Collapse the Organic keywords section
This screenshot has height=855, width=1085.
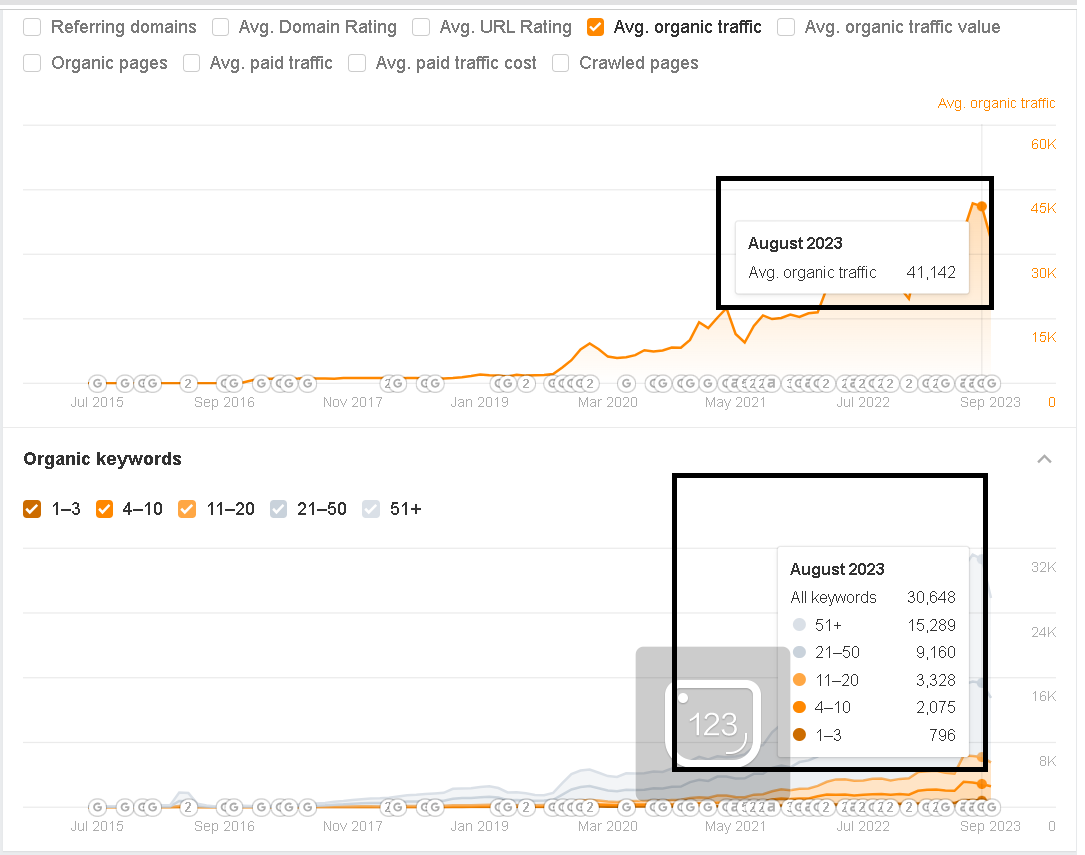(x=1044, y=459)
